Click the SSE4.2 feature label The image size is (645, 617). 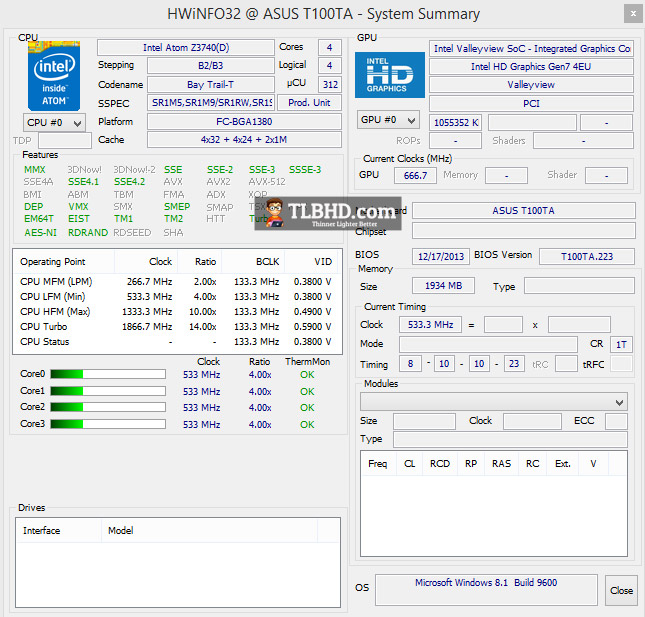[129, 181]
